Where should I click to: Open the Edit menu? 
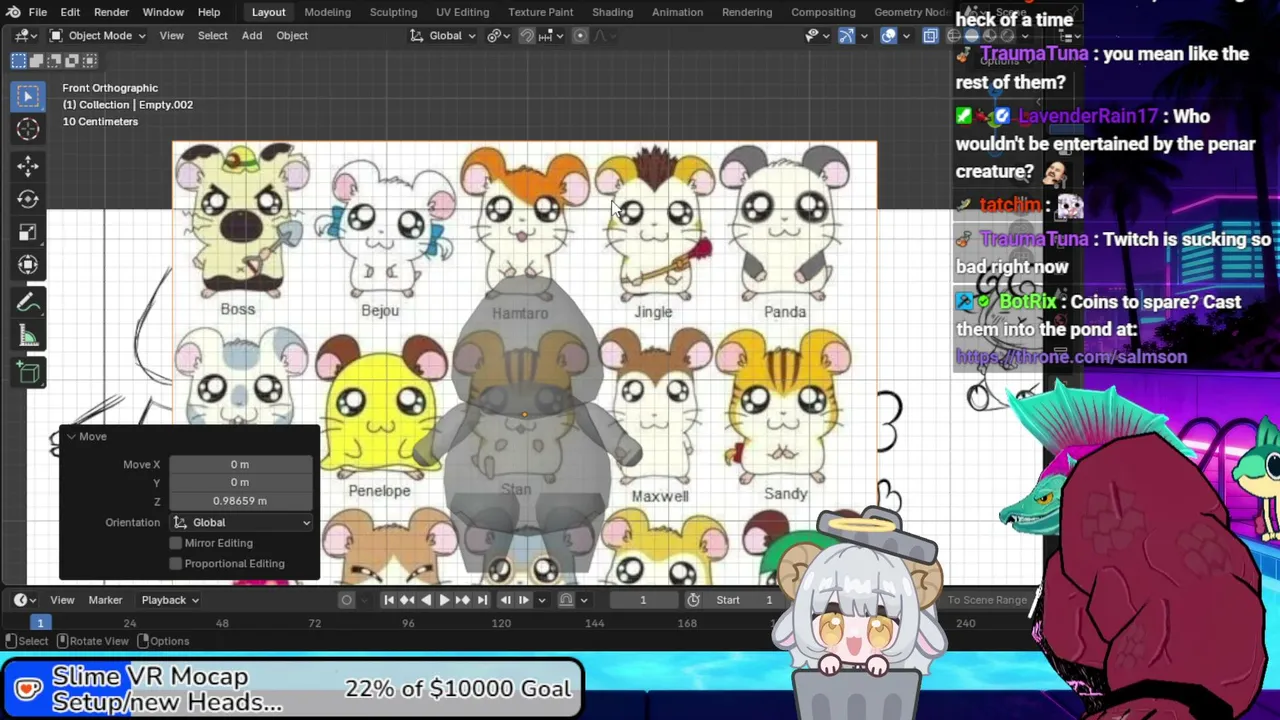[x=70, y=12]
